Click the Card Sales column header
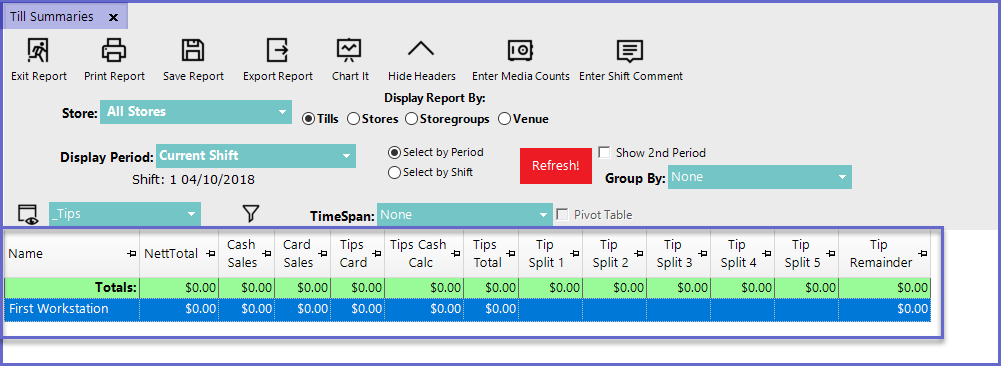The image size is (1001, 366). [x=303, y=254]
